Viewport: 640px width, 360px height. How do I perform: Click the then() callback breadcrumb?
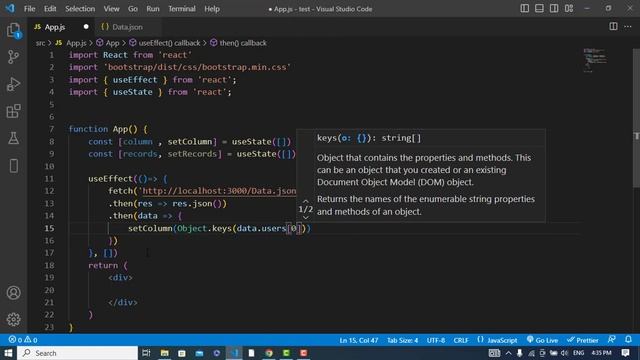click(243, 43)
